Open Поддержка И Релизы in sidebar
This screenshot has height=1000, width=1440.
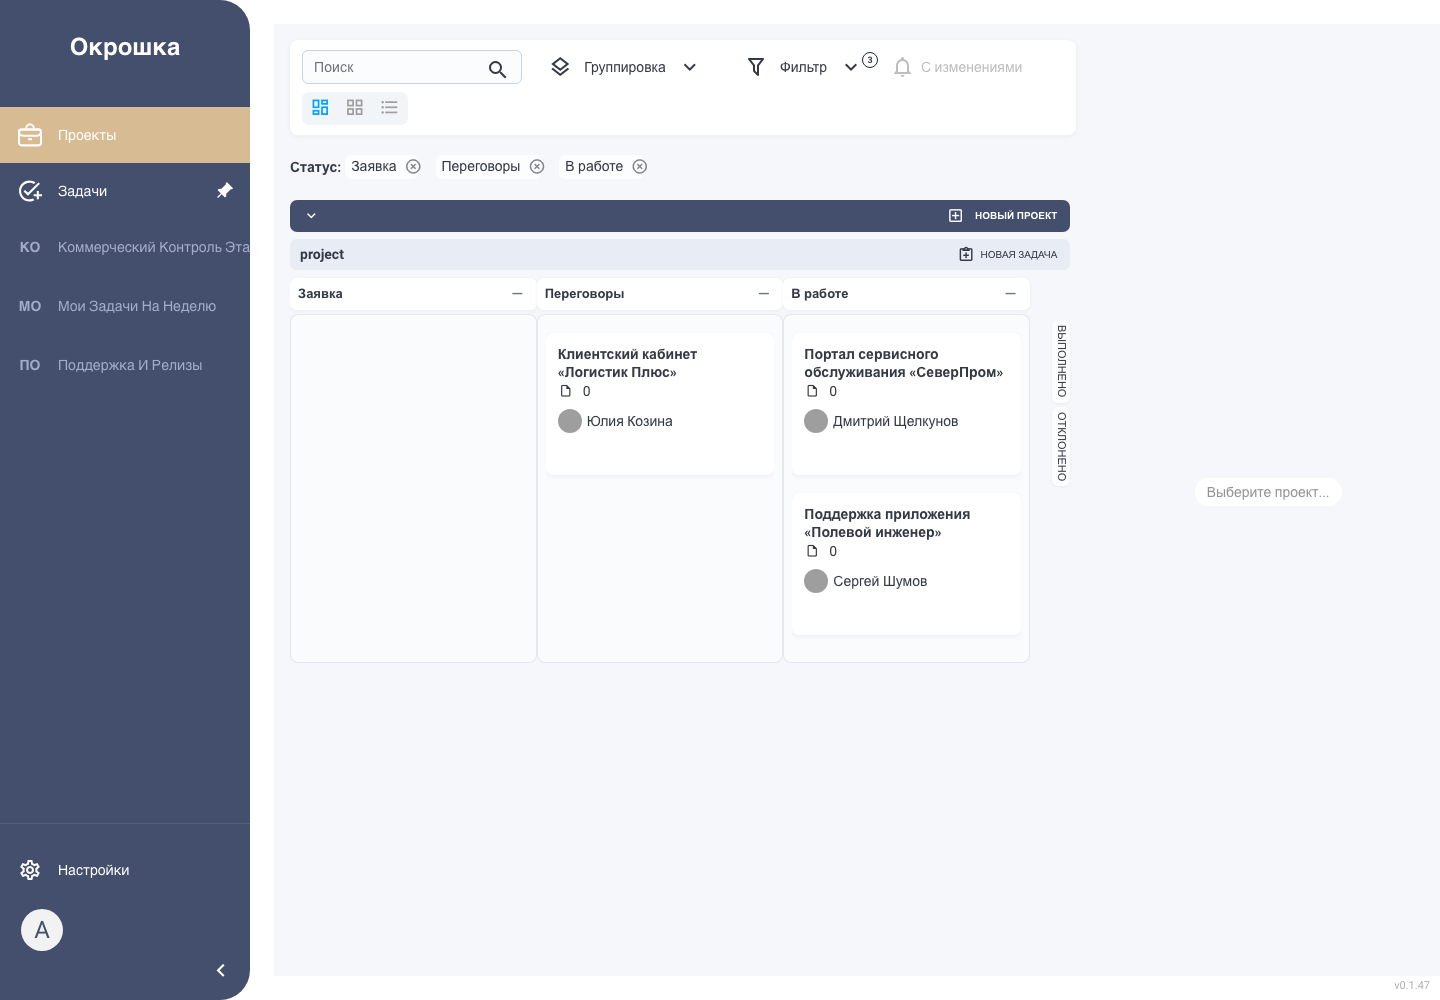click(x=125, y=365)
